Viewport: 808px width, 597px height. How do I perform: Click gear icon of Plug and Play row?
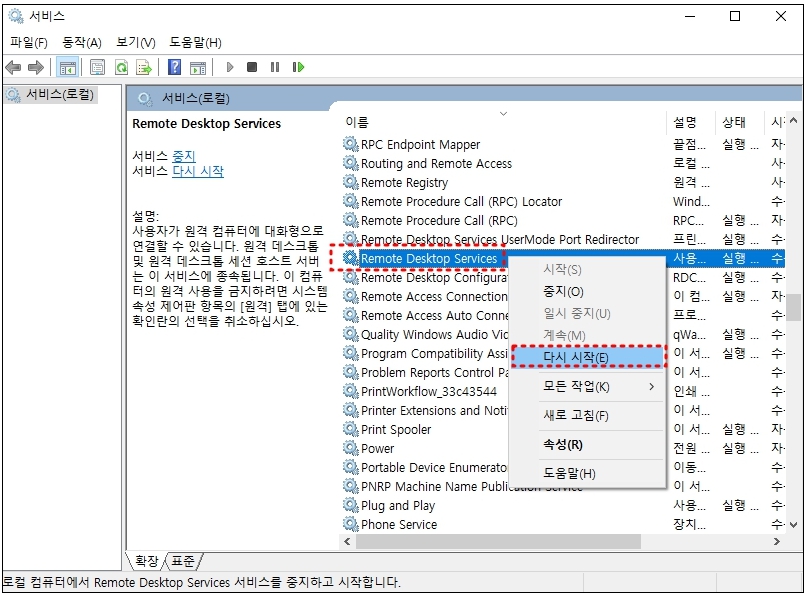[x=350, y=505]
